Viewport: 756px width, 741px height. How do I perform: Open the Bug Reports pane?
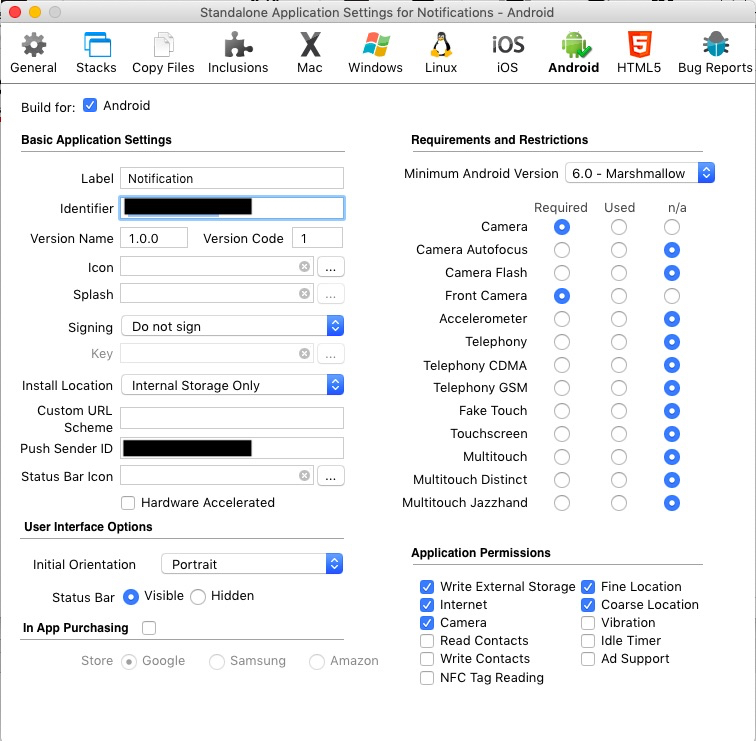click(715, 52)
